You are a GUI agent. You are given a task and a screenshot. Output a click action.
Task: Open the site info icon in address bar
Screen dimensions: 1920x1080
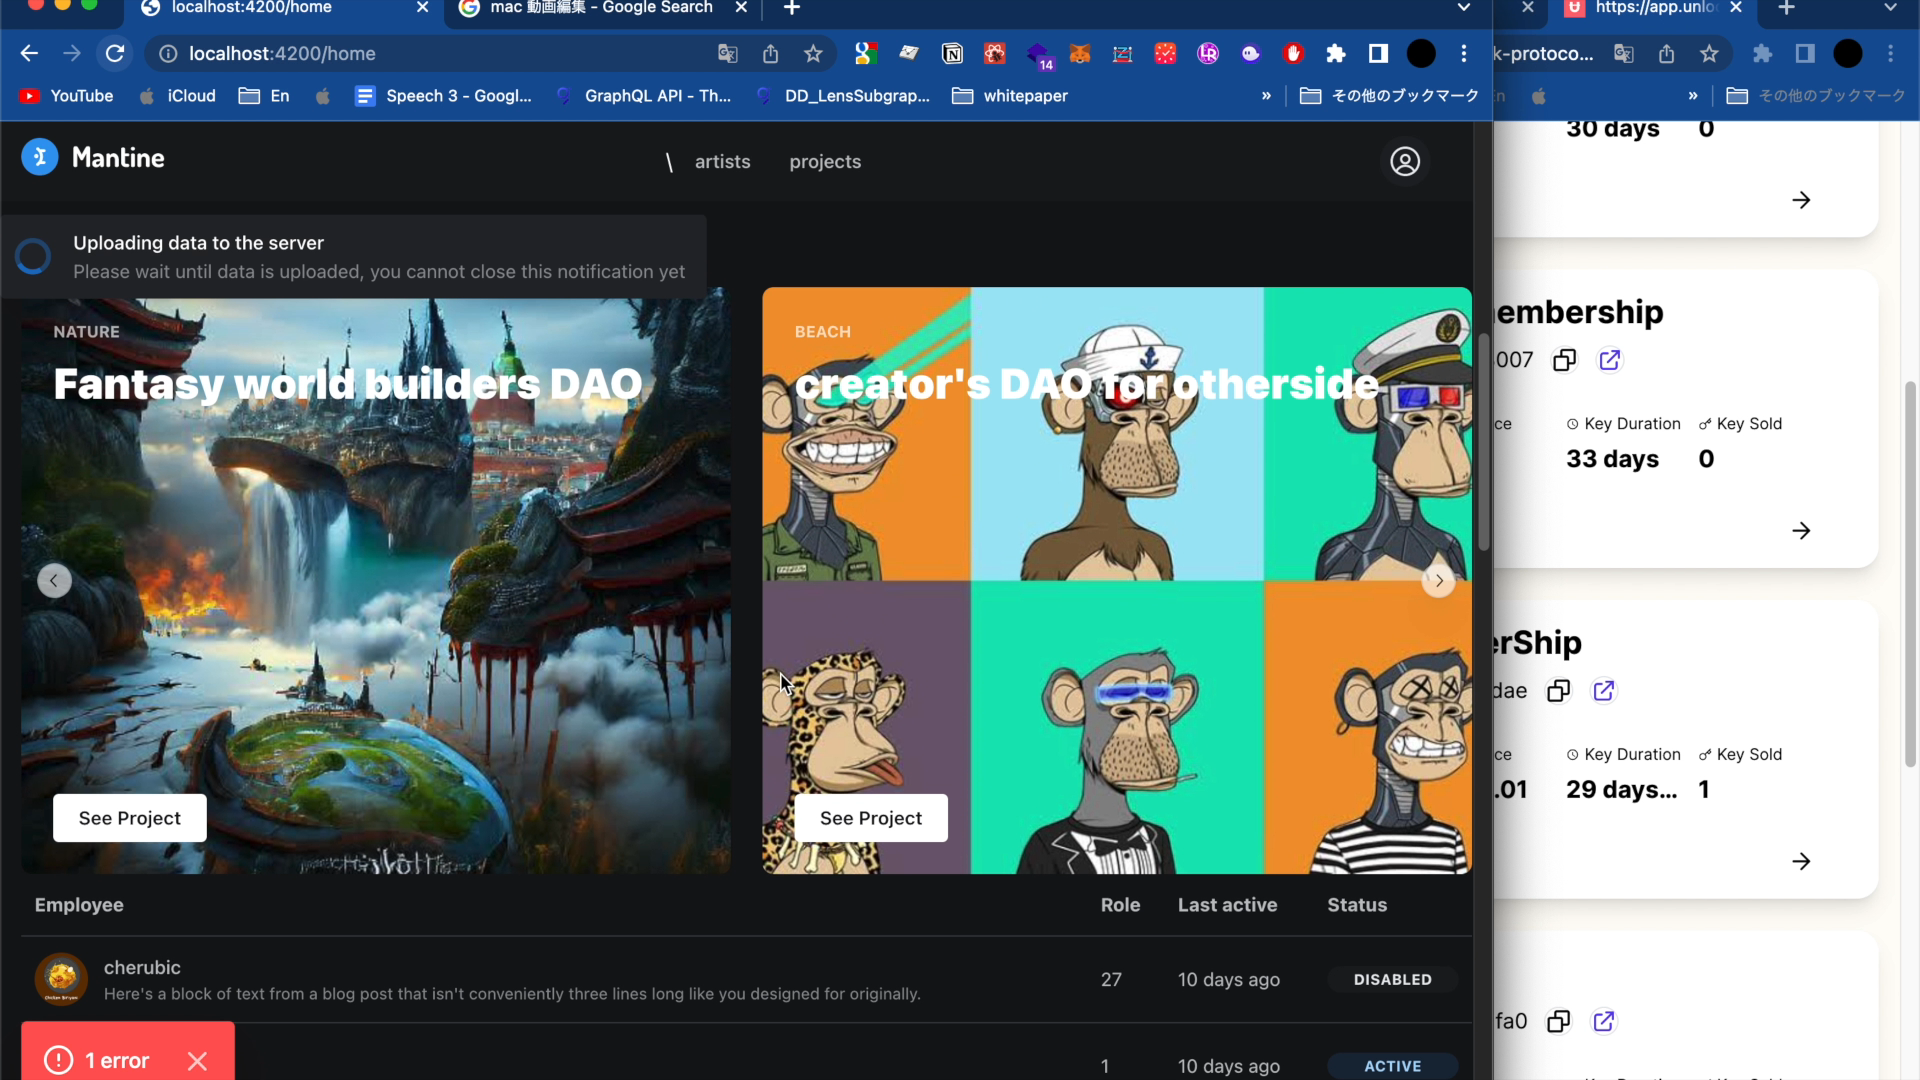[168, 54]
